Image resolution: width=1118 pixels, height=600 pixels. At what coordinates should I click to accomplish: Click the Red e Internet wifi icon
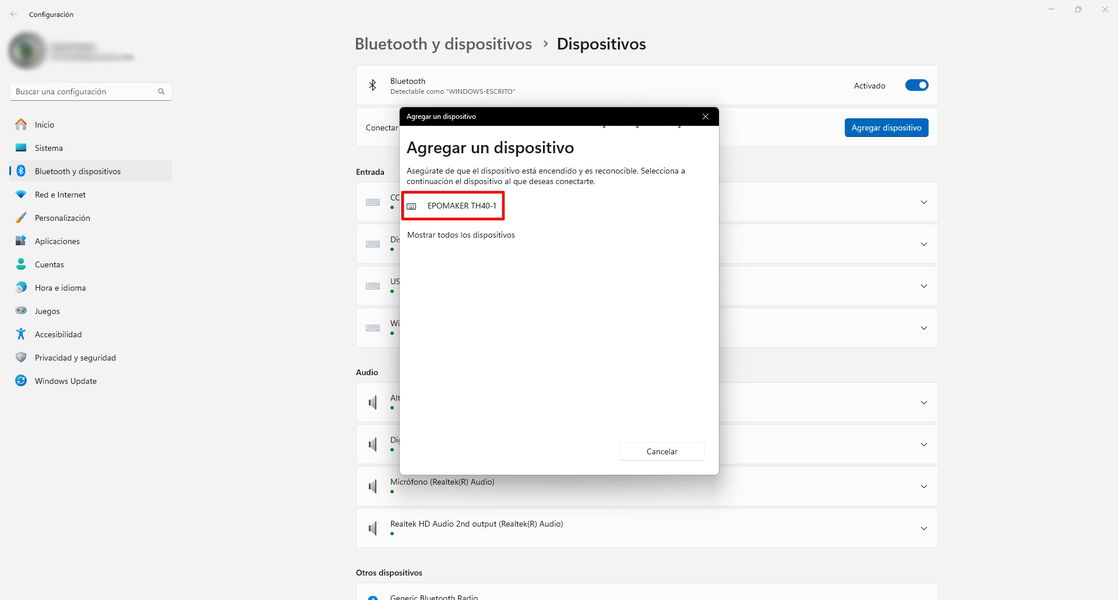(x=21, y=195)
